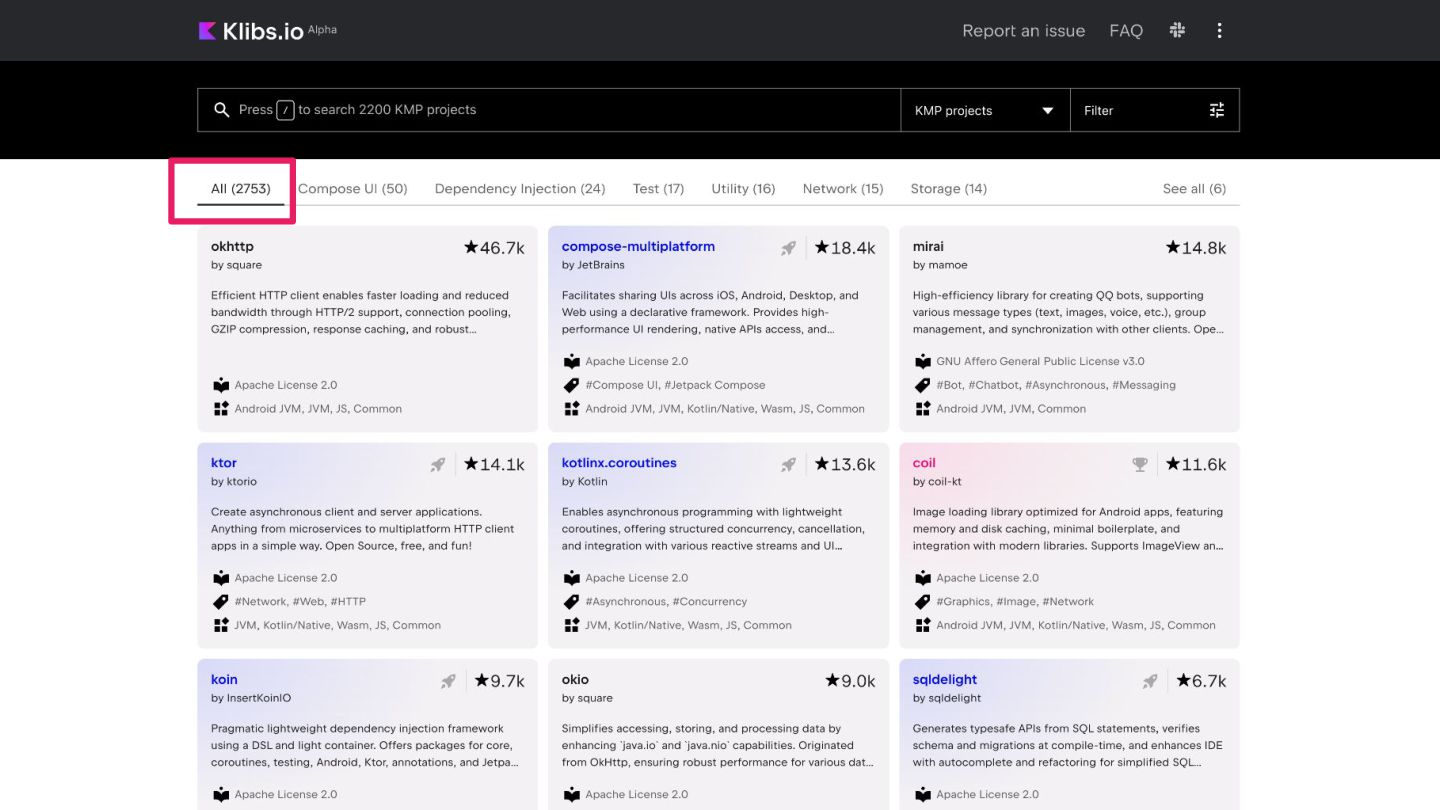This screenshot has width=1440, height=810.
Task: Expand See all (6) categories
Action: [1194, 189]
